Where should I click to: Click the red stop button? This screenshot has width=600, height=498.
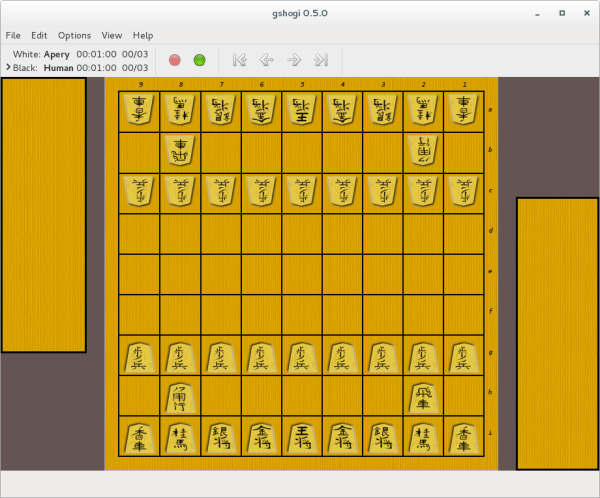(x=175, y=60)
